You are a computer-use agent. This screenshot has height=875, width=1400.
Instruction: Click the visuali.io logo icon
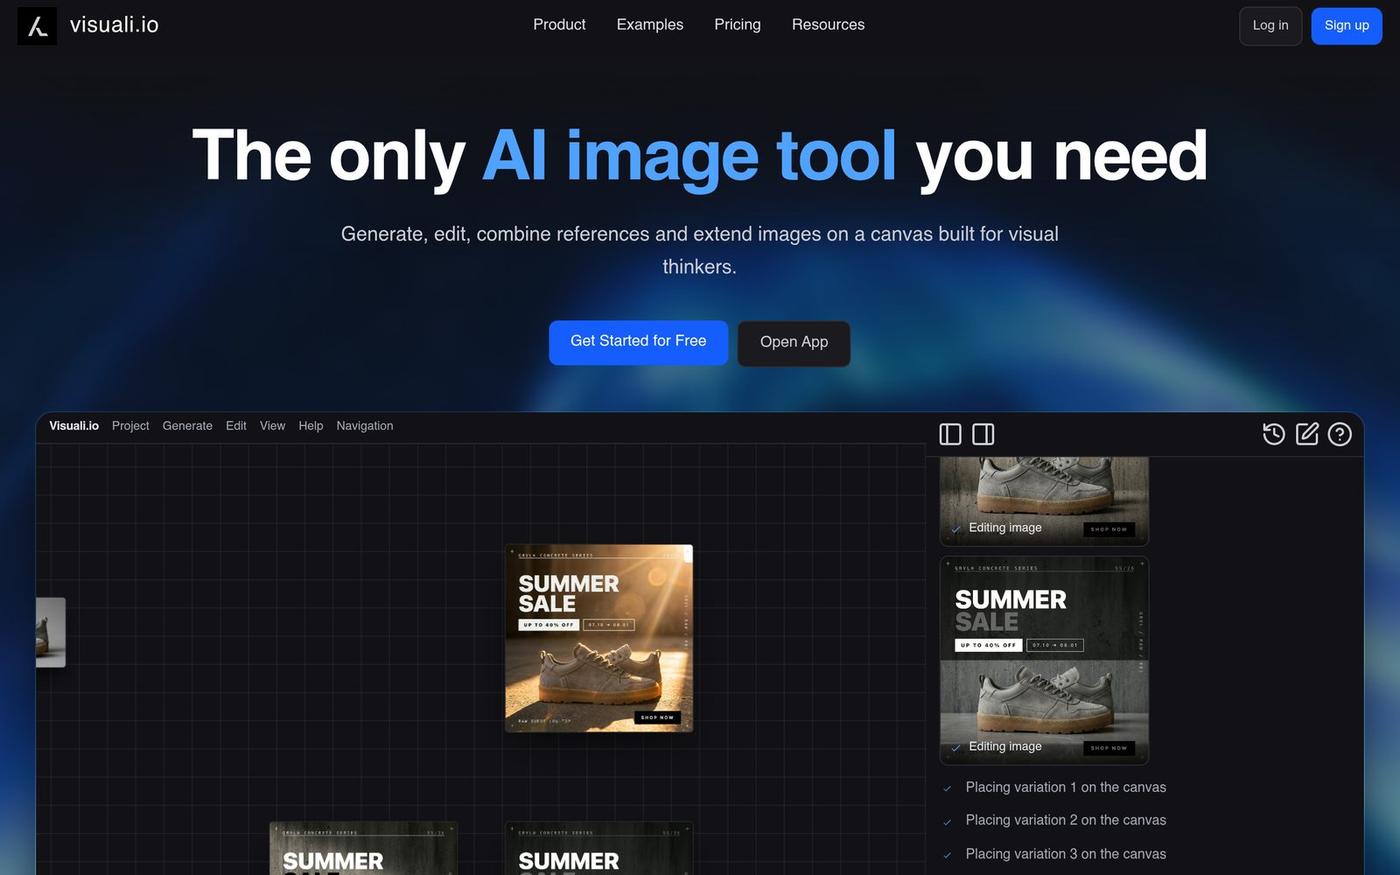click(37, 26)
